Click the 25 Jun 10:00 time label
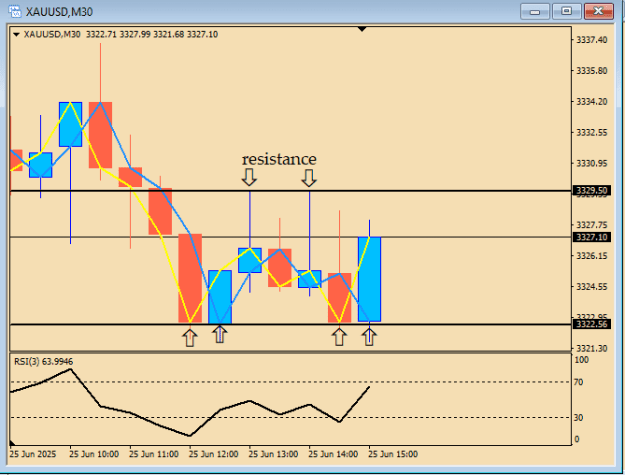The image size is (625, 475). point(94,454)
